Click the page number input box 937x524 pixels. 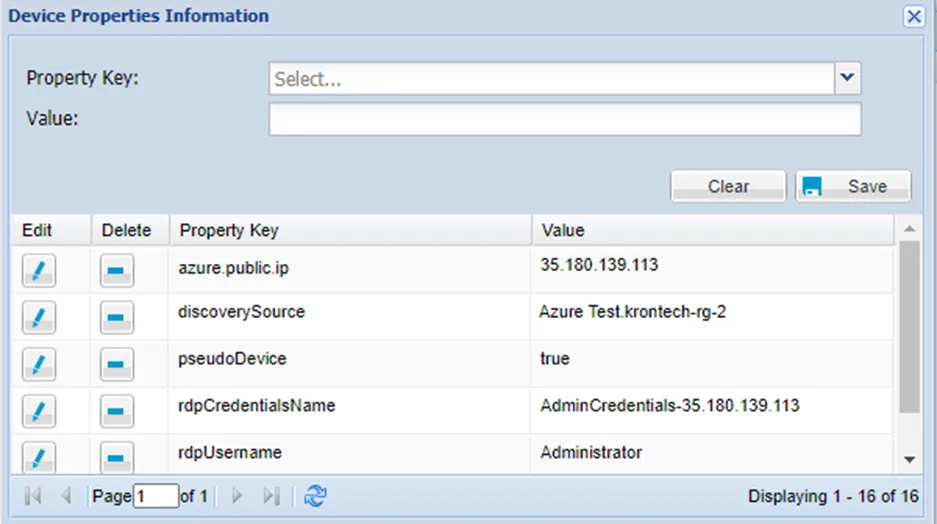click(x=155, y=496)
